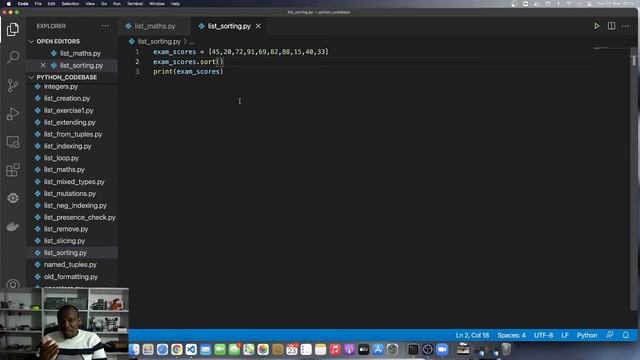This screenshot has width=640, height=360.
Task: Change end of line sequence LF
Action: coord(565,335)
